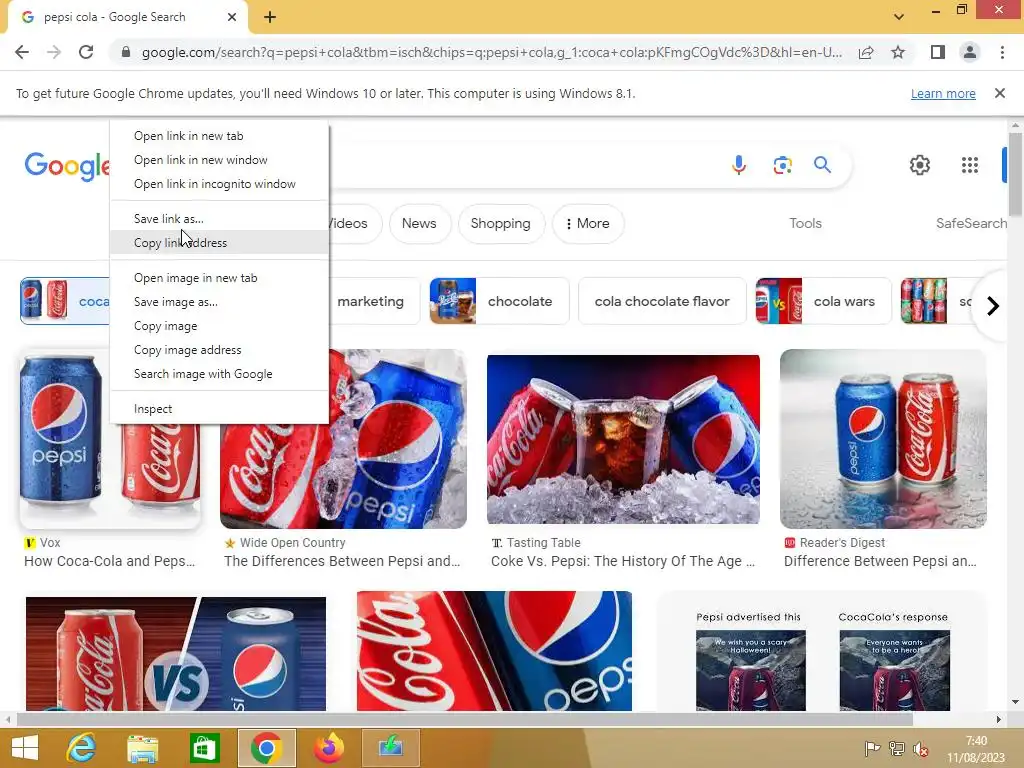Screen dimensions: 1024x768
Task: Follow the Learn more link
Action: coord(943,93)
